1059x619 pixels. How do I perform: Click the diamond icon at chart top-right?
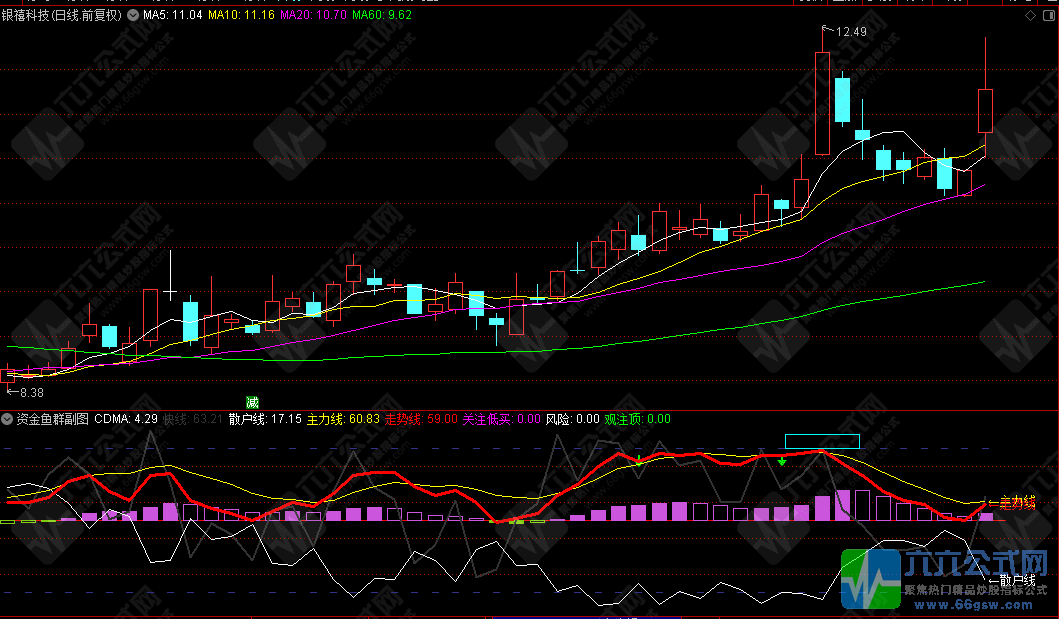1031,15
